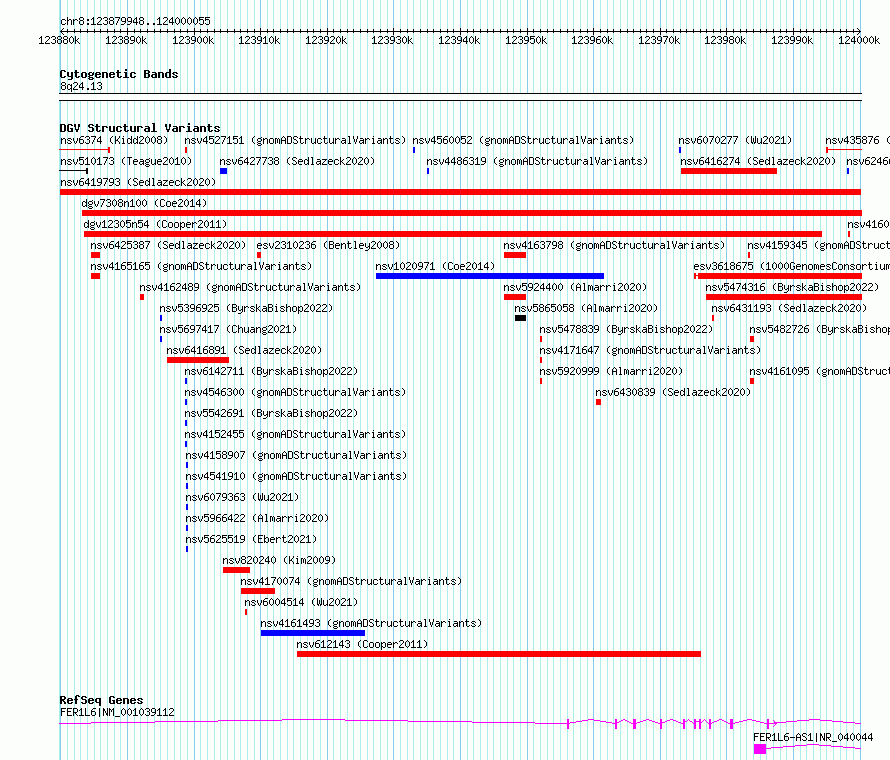This screenshot has height=760, width=890.
Task: Open nsv4162489 (gnomADStructuralVariants) label
Action: [250, 287]
